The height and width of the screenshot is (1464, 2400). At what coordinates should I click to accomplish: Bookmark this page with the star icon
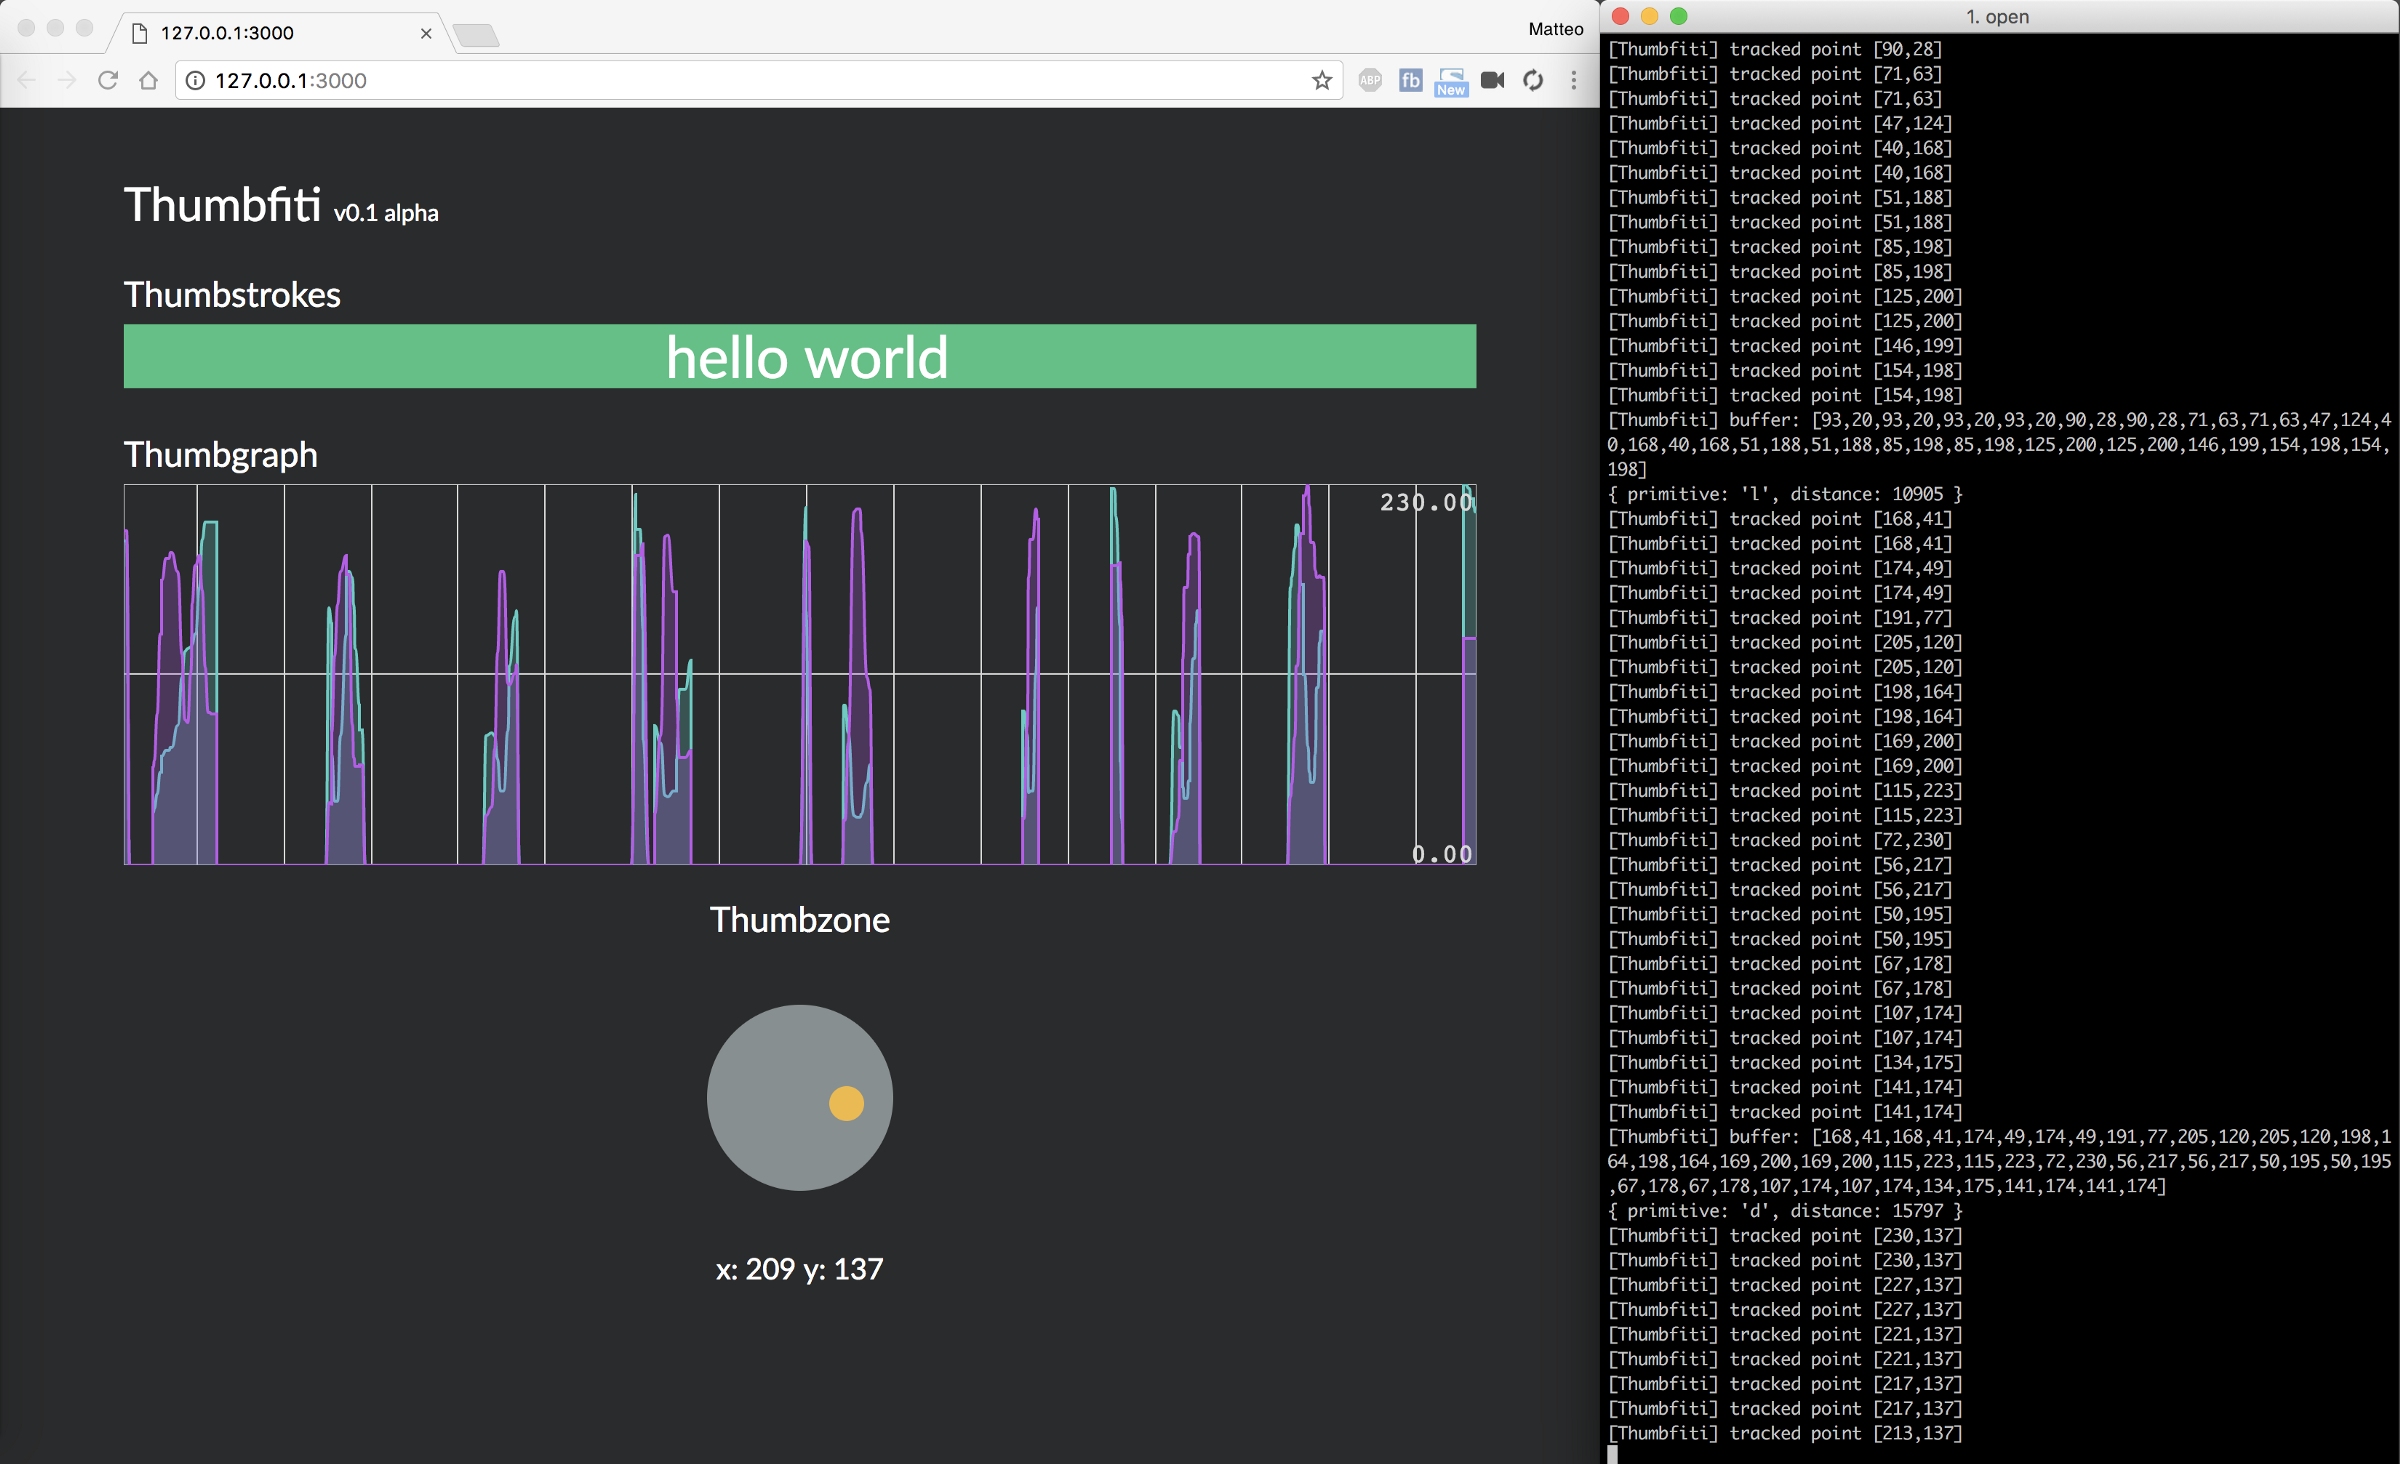click(1322, 80)
